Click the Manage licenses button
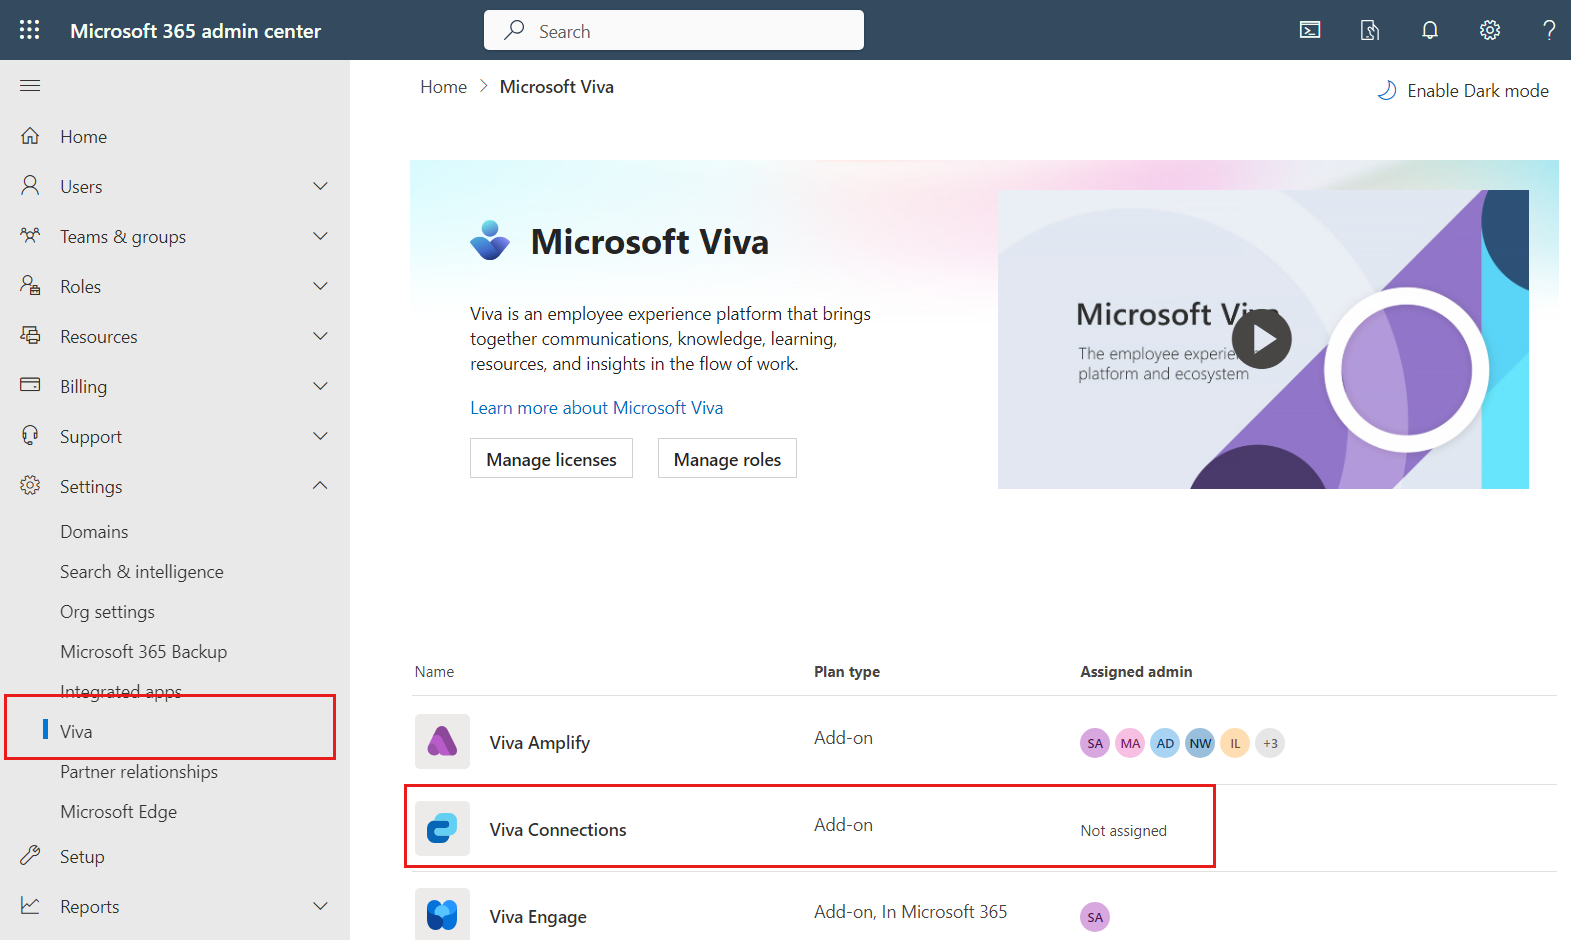Image resolution: width=1571 pixels, height=940 pixels. (551, 459)
